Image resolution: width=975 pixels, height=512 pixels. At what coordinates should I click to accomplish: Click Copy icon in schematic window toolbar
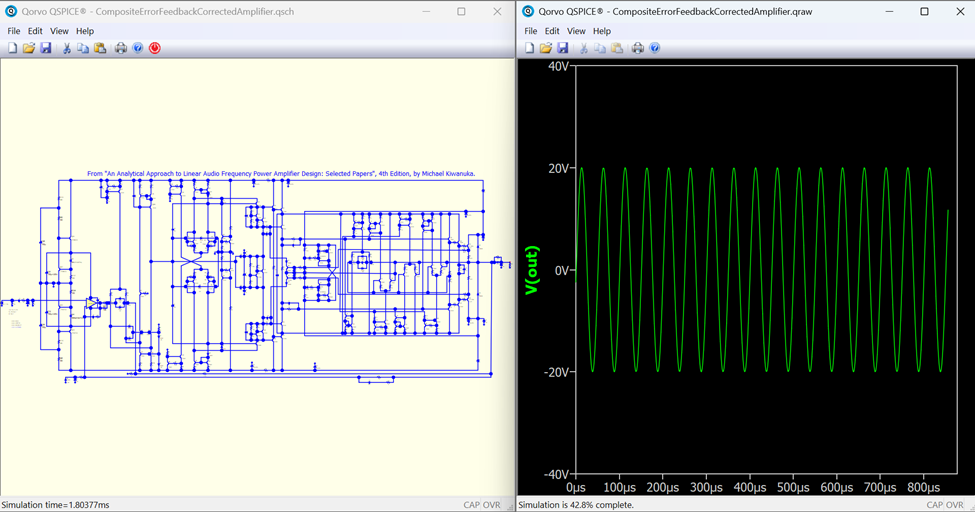click(83, 48)
